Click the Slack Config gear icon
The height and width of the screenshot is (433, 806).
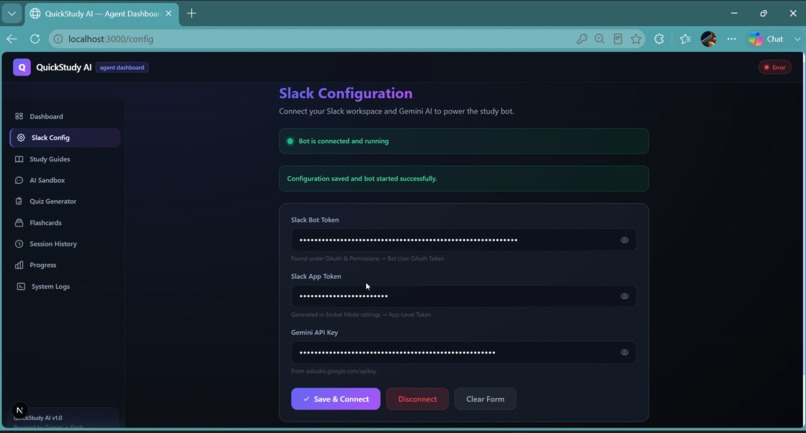coord(21,138)
